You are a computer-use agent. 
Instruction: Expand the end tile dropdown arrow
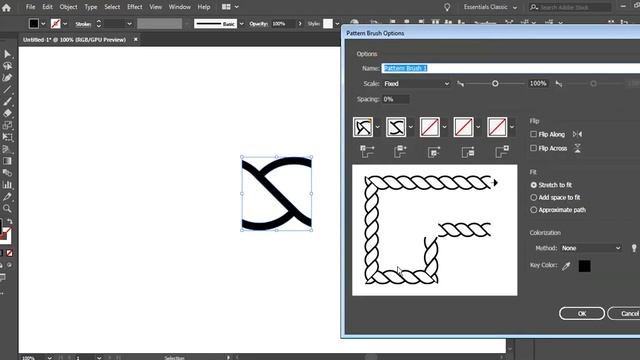pos(512,127)
